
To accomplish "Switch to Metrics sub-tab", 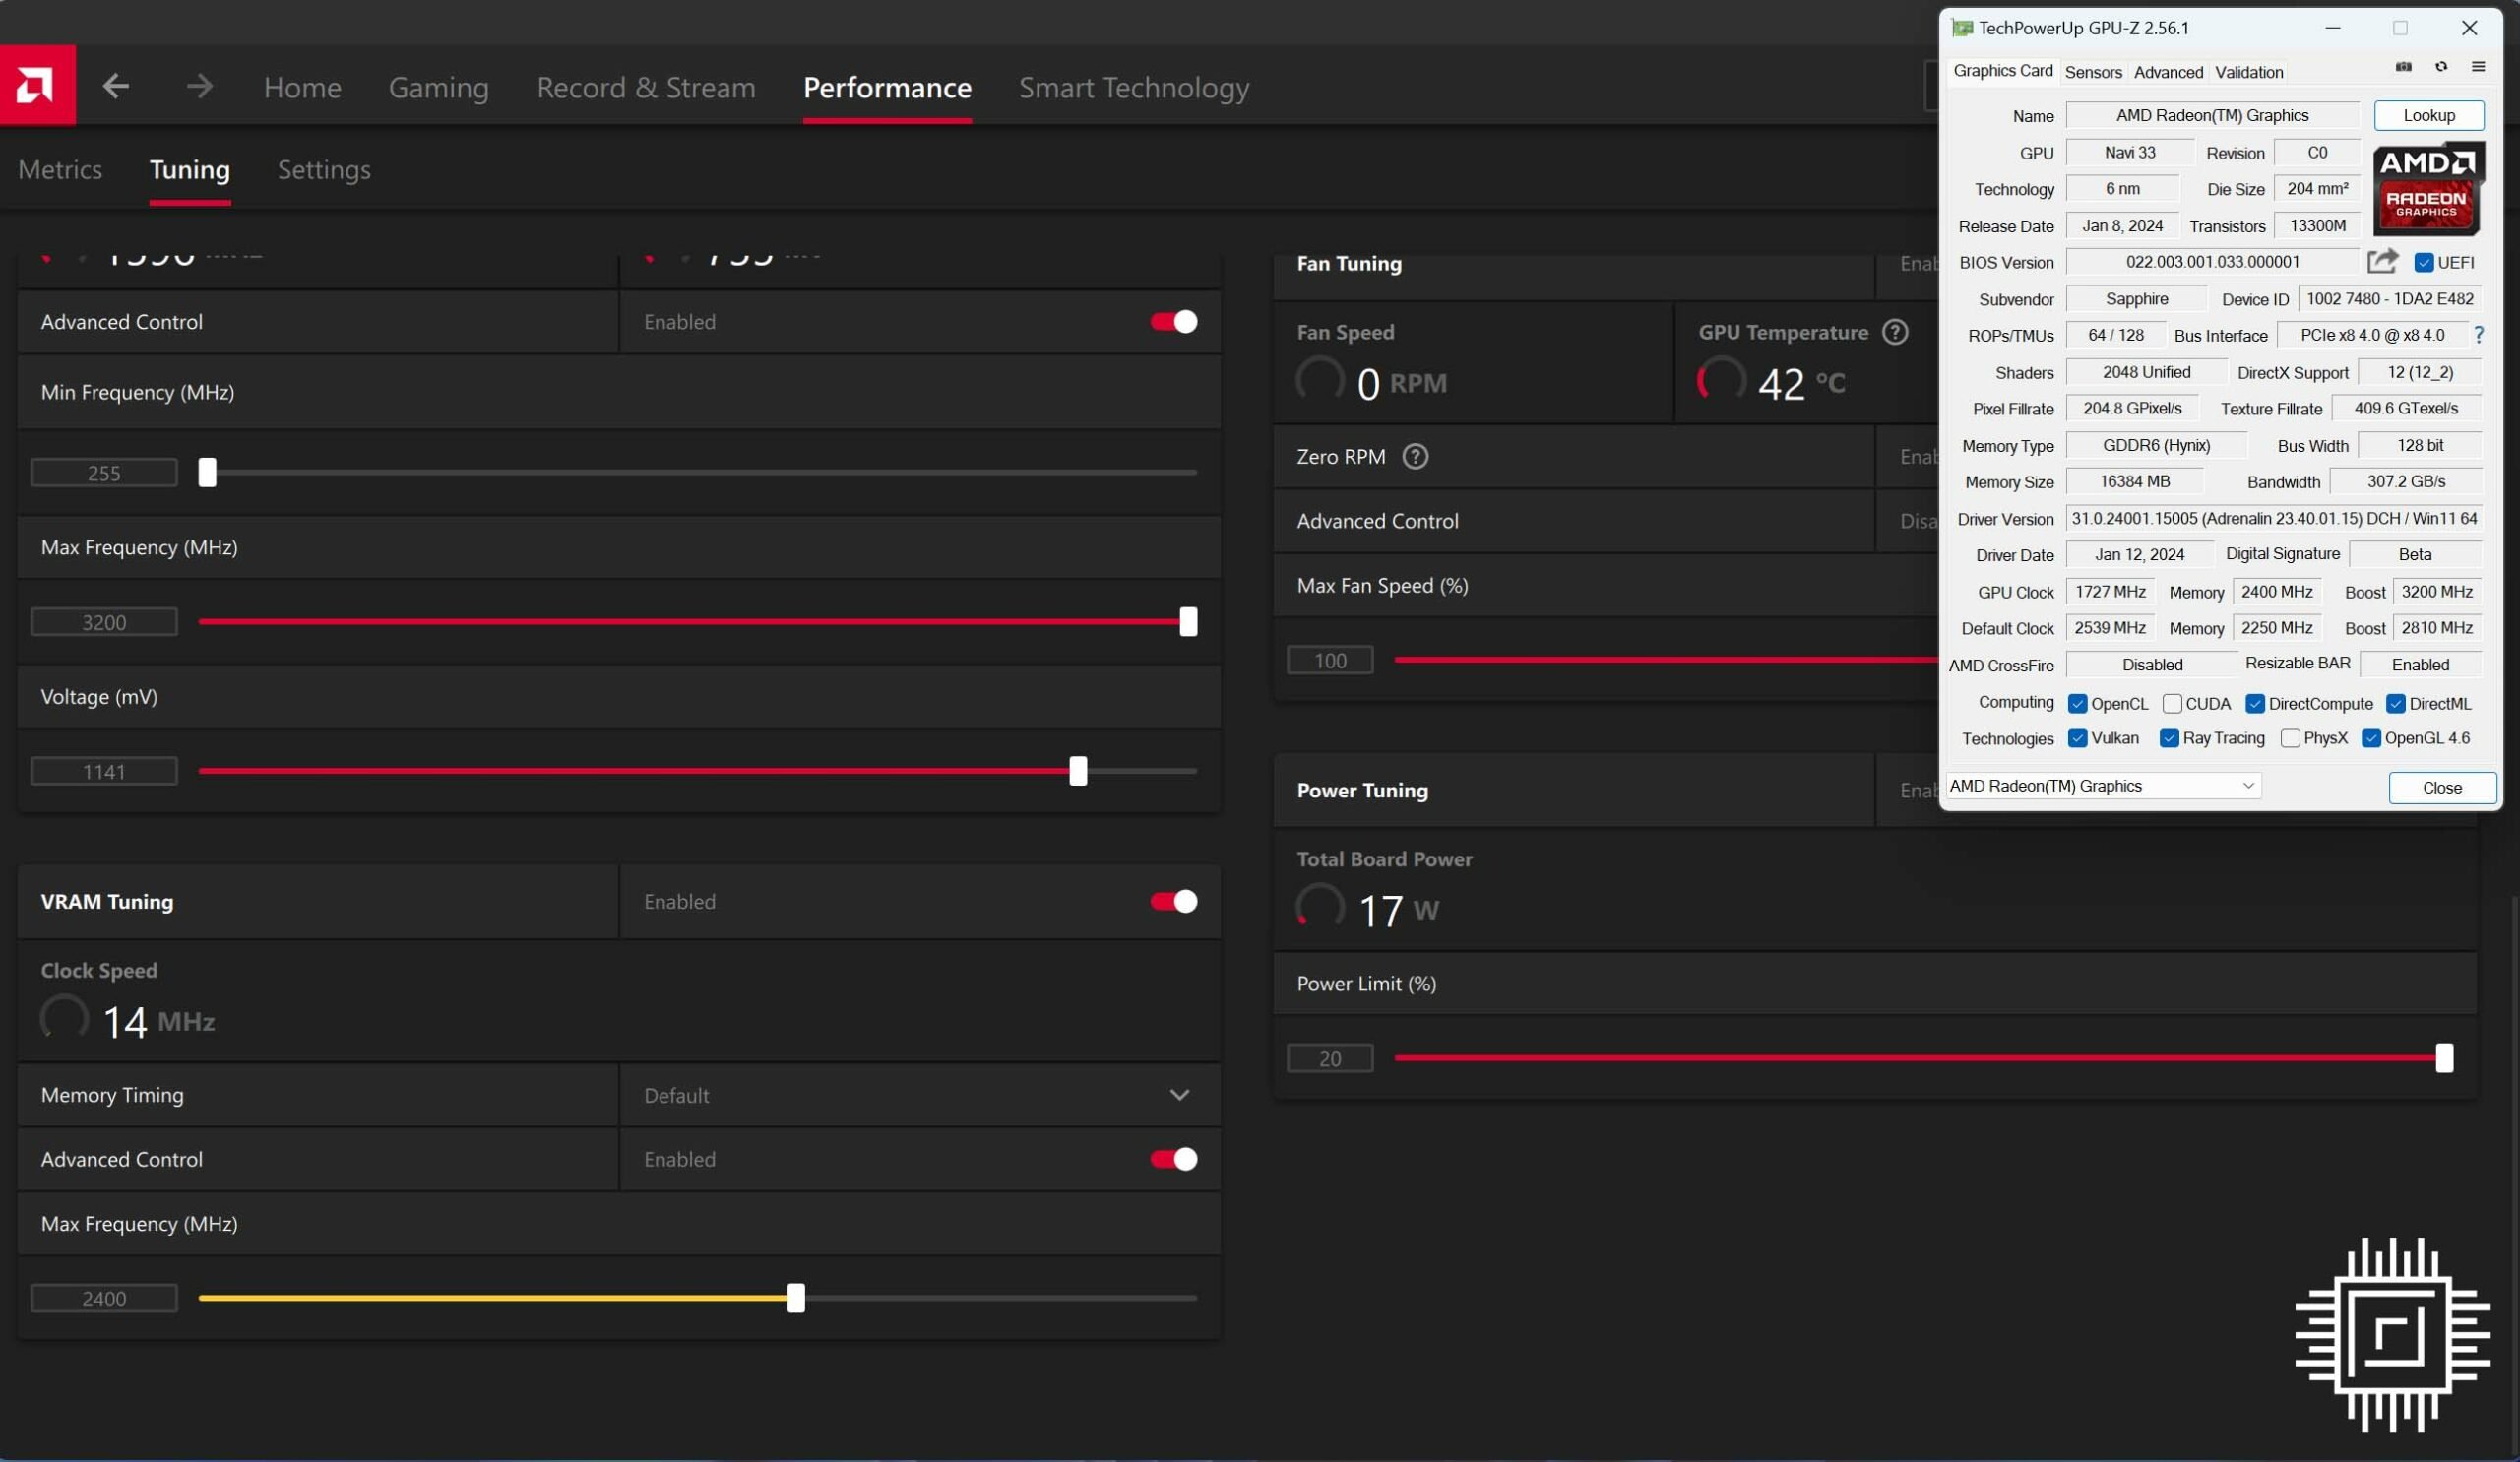I will 60,170.
